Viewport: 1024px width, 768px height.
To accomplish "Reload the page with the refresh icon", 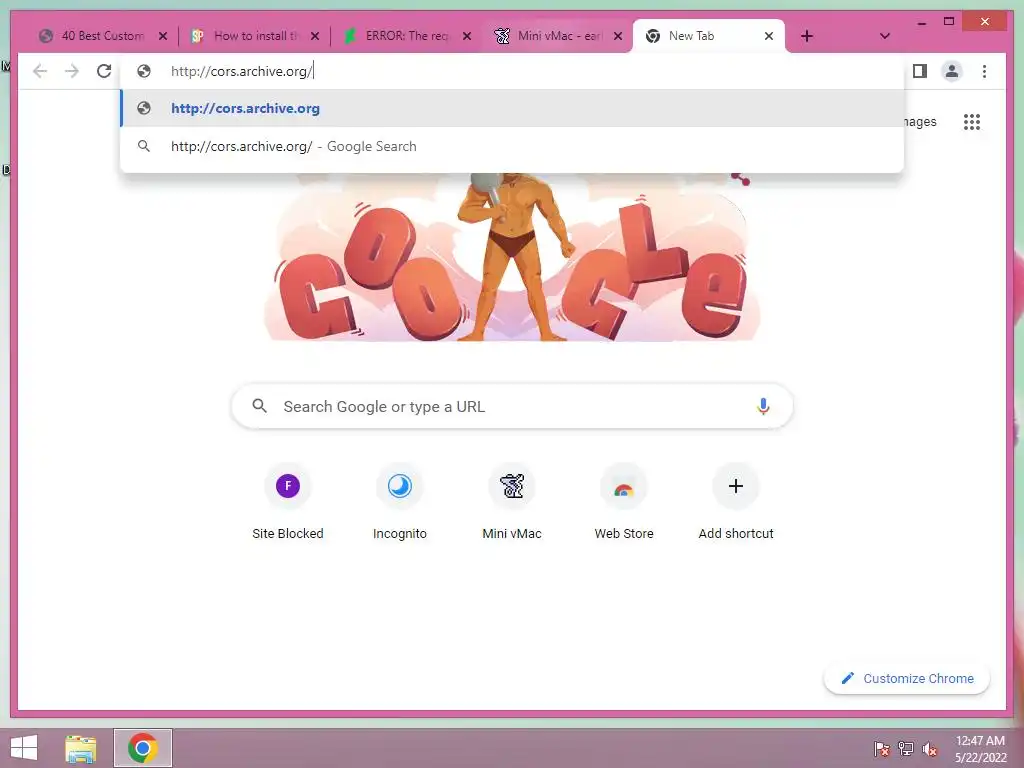I will (104, 71).
